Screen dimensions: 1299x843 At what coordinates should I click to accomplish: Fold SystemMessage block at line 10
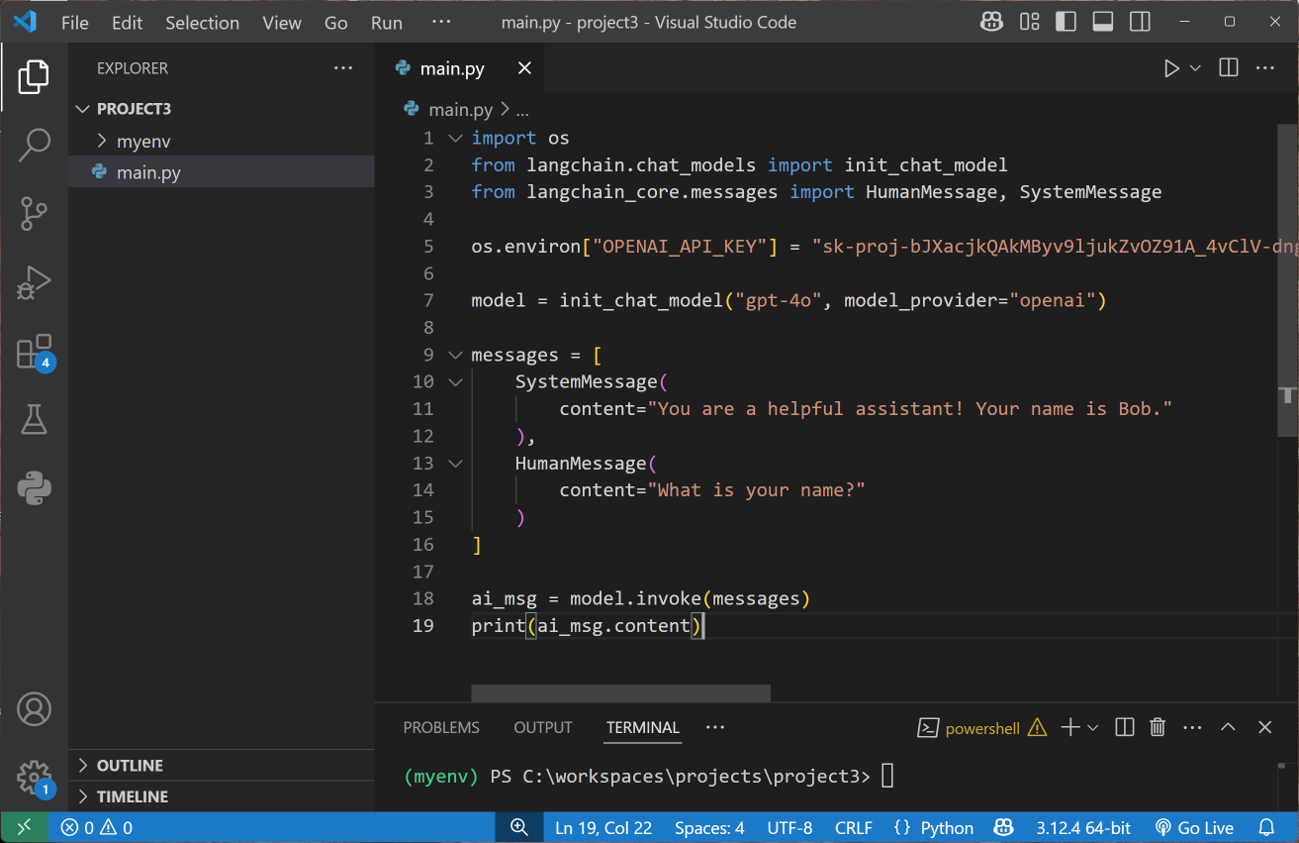[x=455, y=382]
